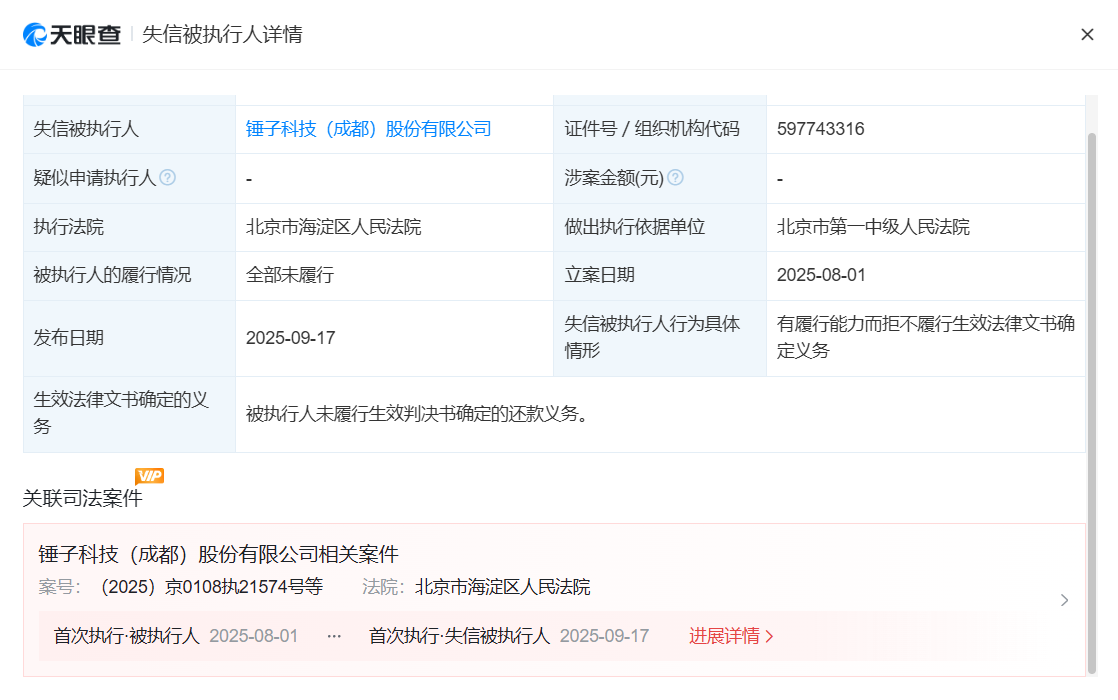Click the vertical scrollbar of the dialog
The width and height of the screenshot is (1118, 700).
tap(1092, 403)
